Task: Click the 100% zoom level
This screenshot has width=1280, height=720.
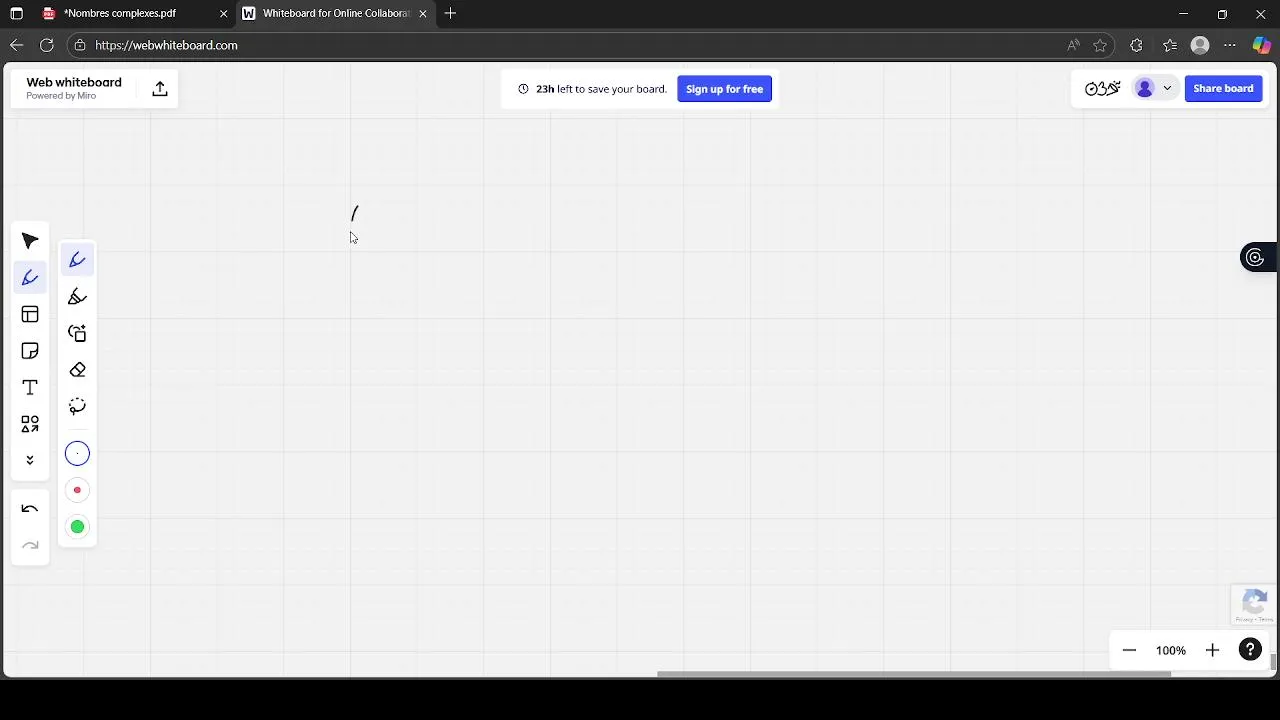Action: click(1171, 650)
